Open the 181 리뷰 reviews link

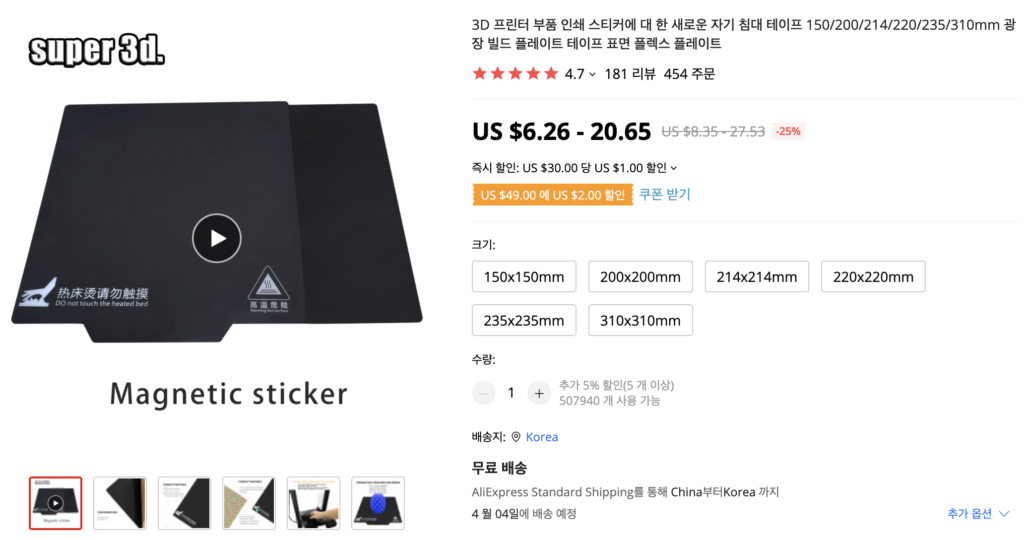pos(629,74)
